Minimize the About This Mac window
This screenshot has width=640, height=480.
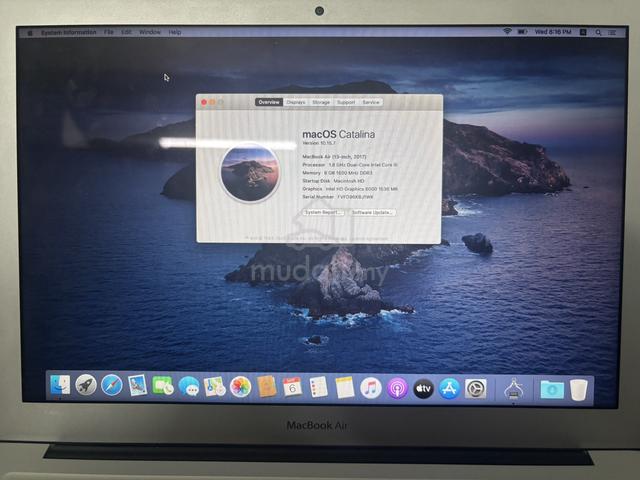click(x=212, y=102)
